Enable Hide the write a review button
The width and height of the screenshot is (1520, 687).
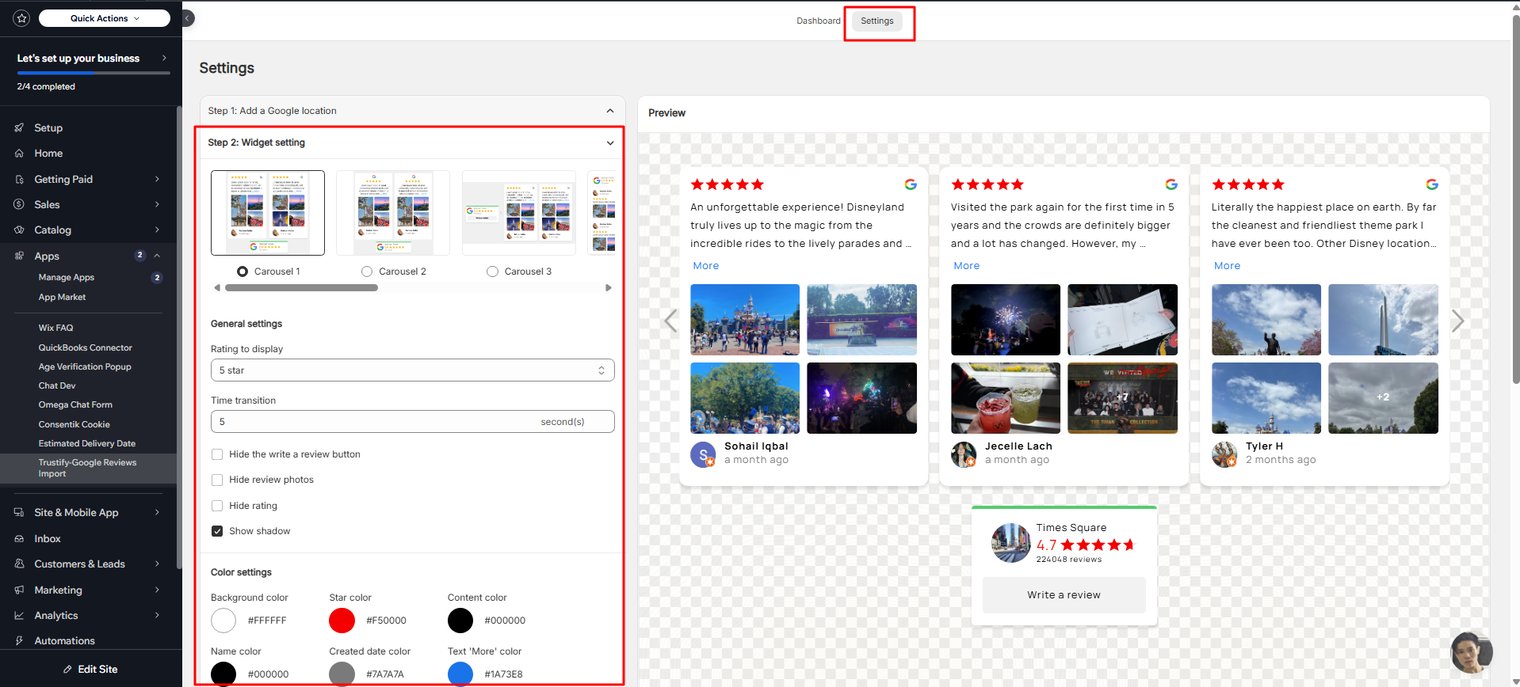[x=217, y=454]
